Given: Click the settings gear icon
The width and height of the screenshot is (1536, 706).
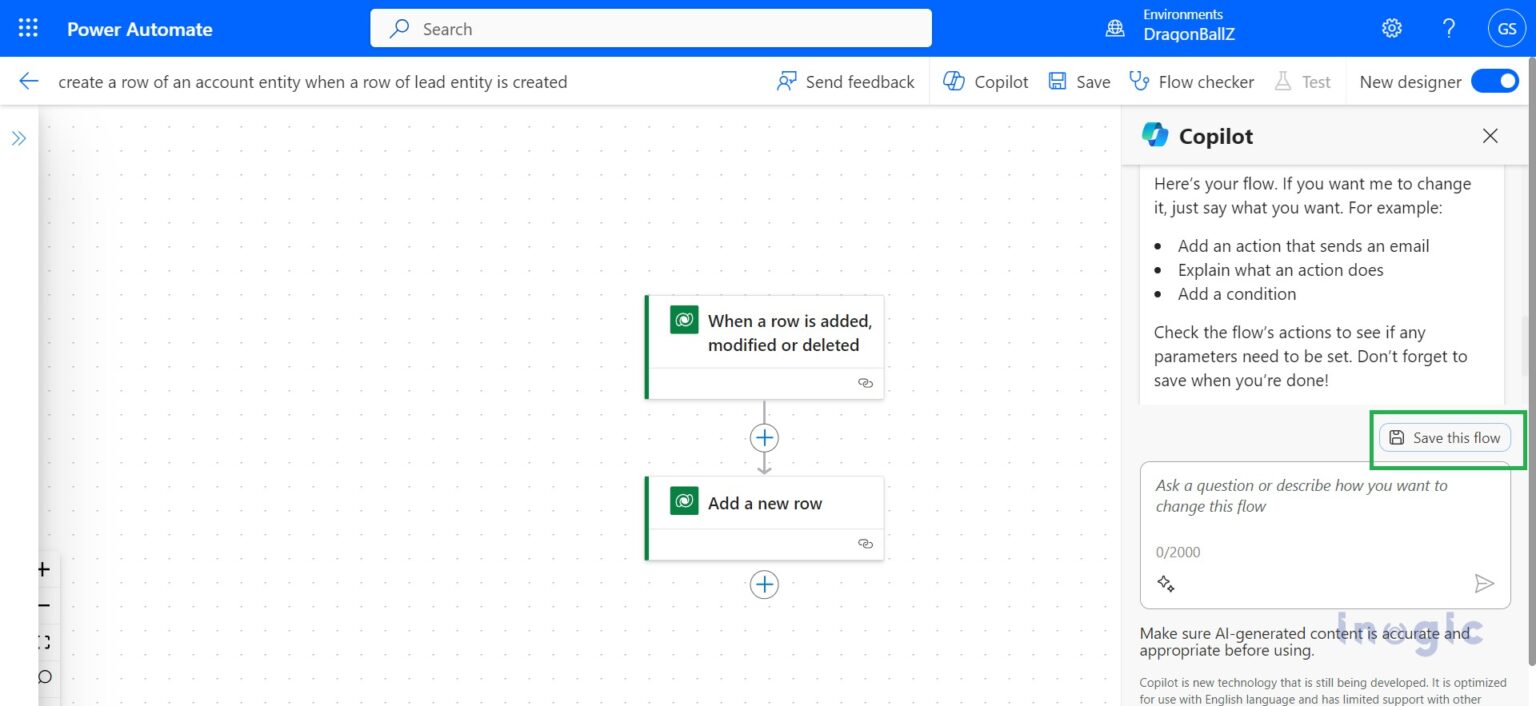Looking at the screenshot, I should [1391, 28].
